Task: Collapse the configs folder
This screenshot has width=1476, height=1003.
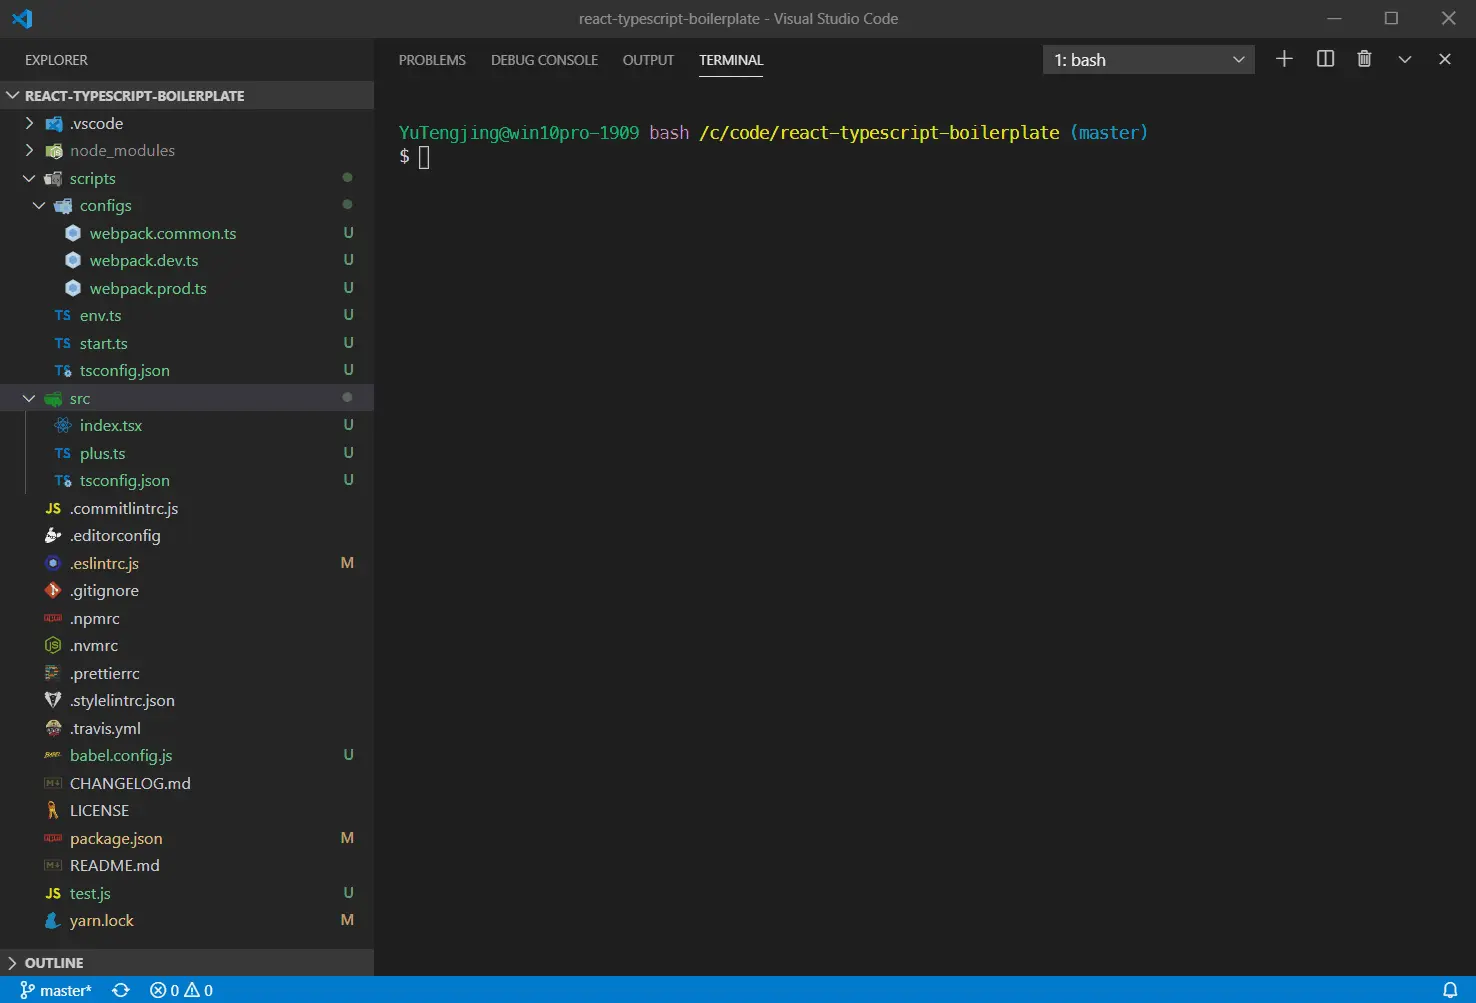Action: tap(187, 205)
